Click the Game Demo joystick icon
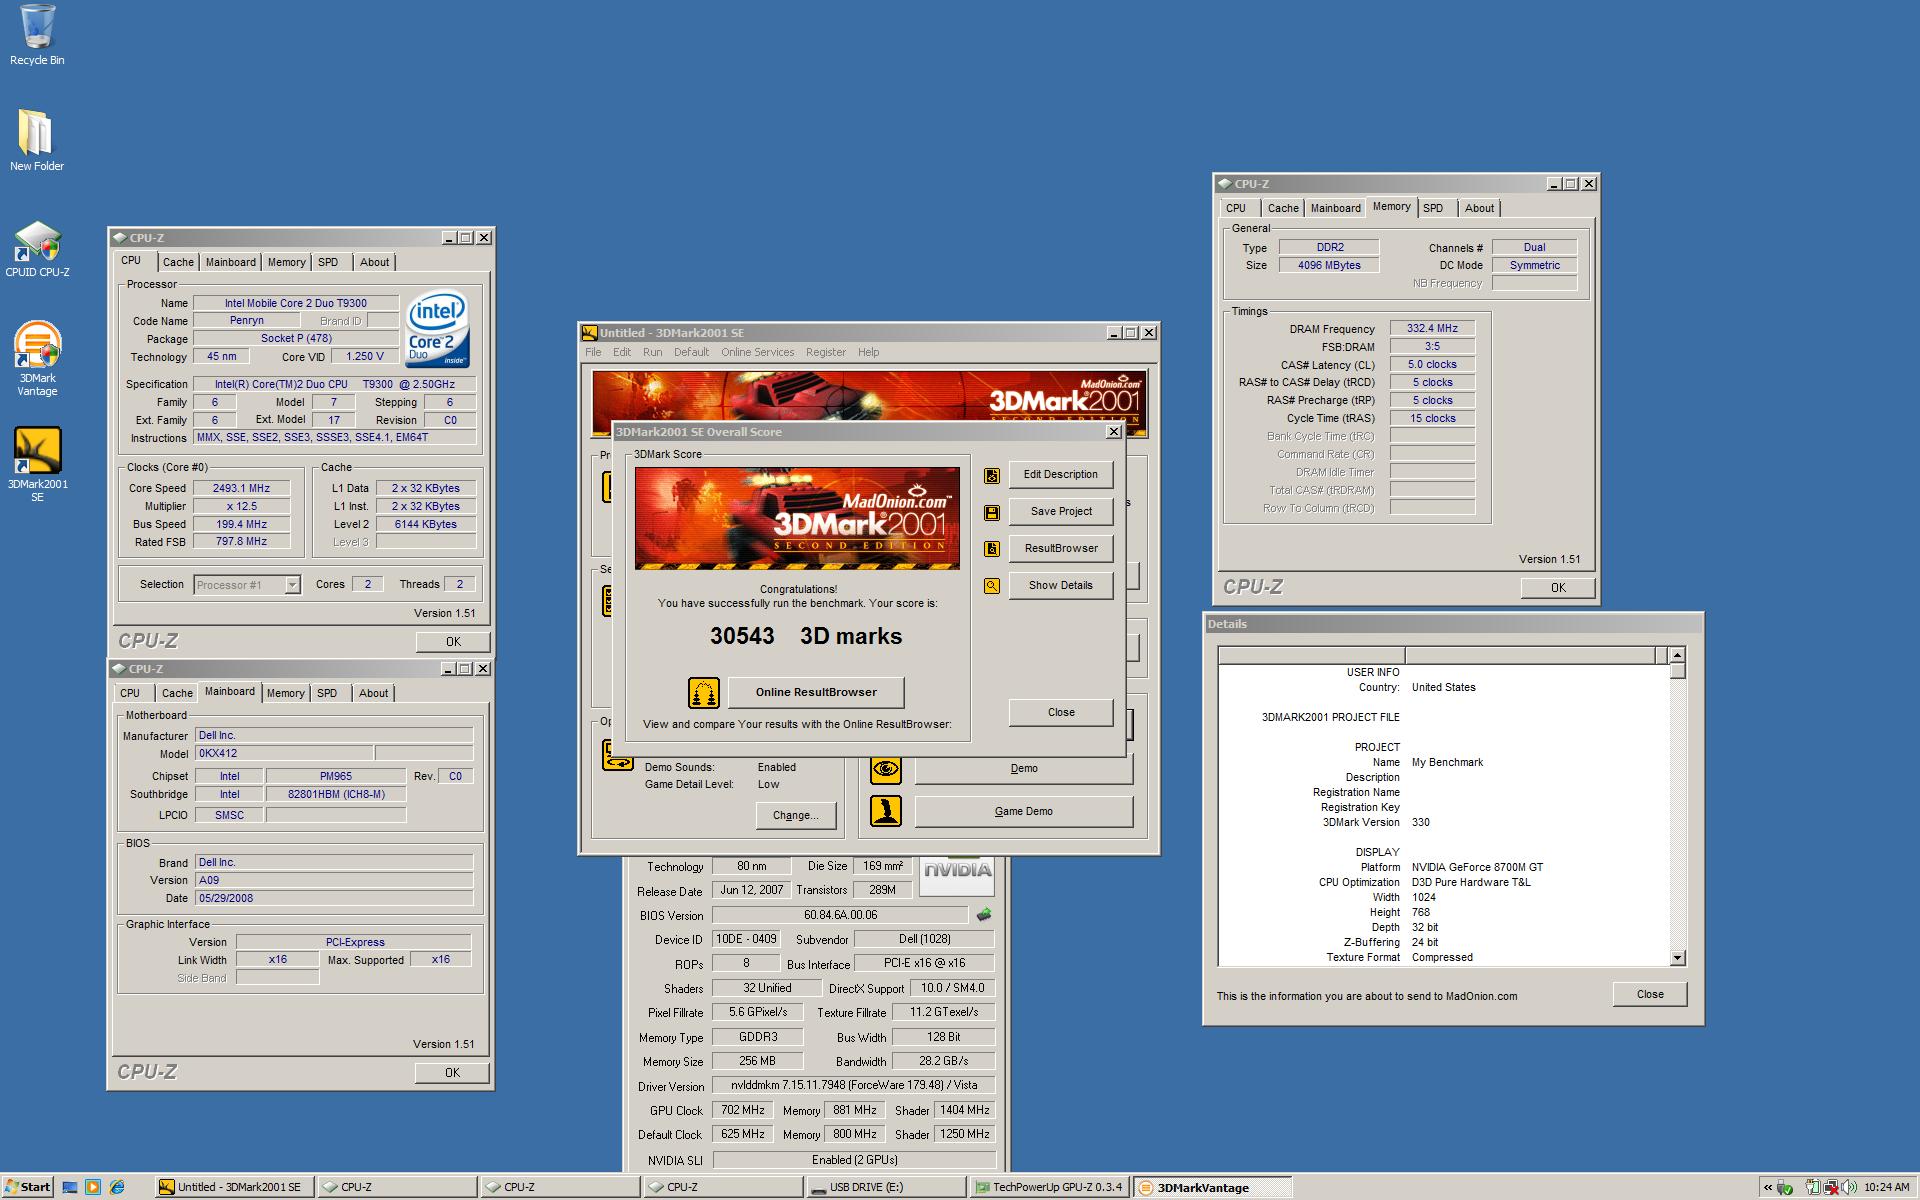 (885, 811)
